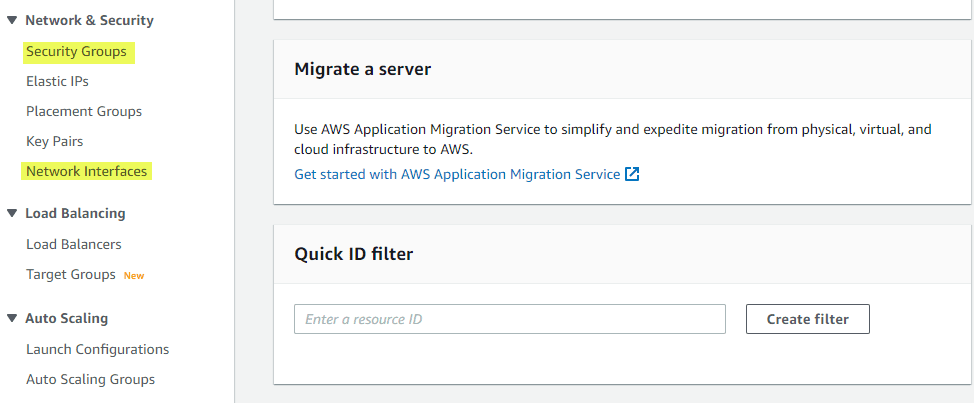This screenshot has height=403, width=974.
Task: Click the Migrate a server panel heading
Action: tap(362, 69)
